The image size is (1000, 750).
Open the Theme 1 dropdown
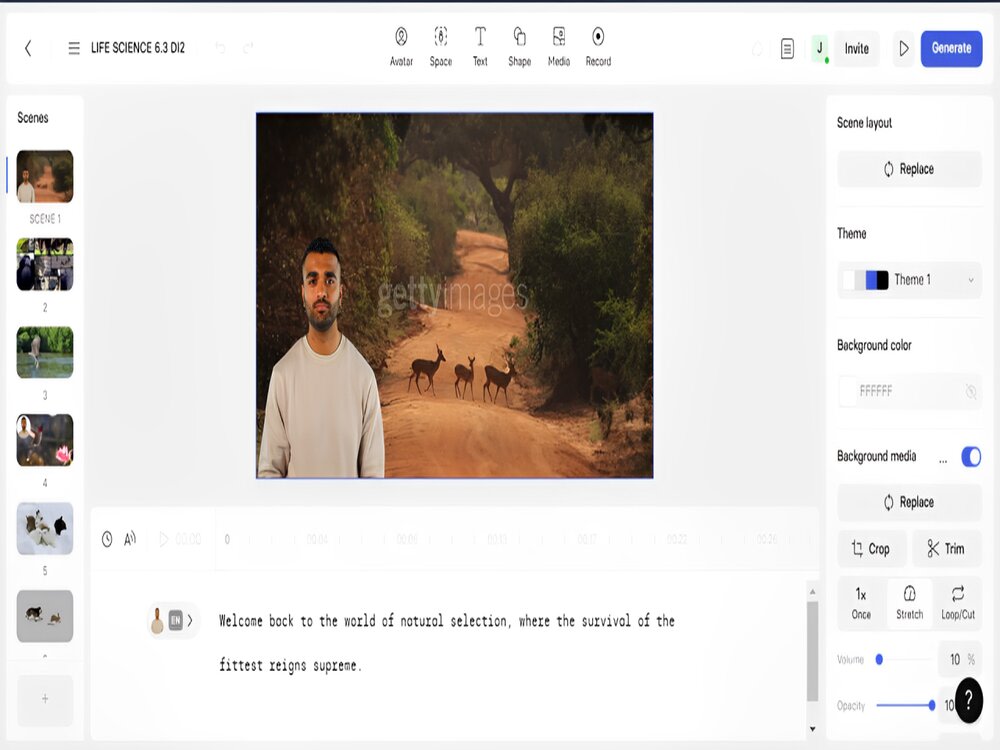909,280
